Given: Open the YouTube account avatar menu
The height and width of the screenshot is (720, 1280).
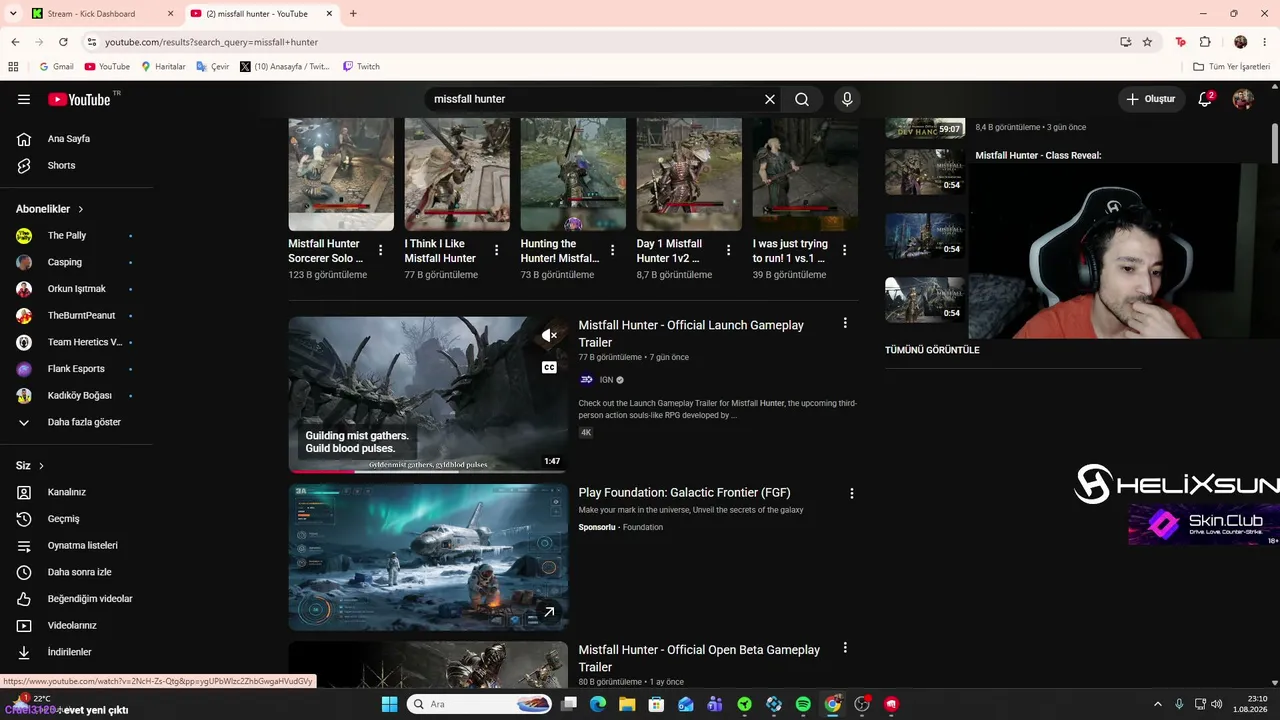Looking at the screenshot, I should [1243, 99].
